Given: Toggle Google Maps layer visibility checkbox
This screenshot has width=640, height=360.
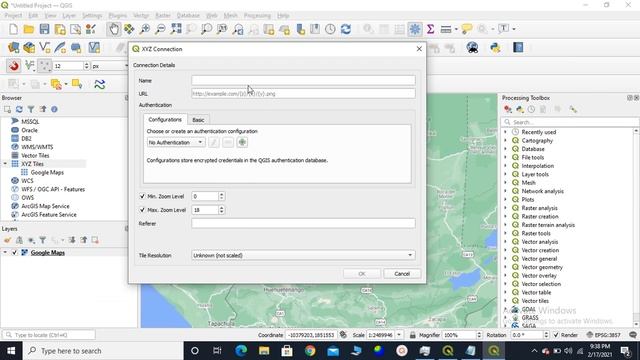Looking at the screenshot, I should (15, 253).
